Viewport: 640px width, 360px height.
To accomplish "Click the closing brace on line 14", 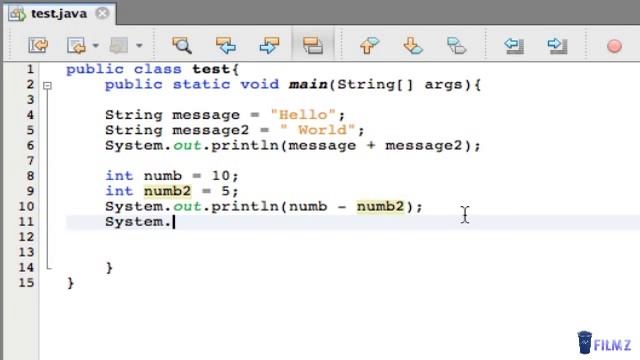I will pyautogui.click(x=109, y=268).
